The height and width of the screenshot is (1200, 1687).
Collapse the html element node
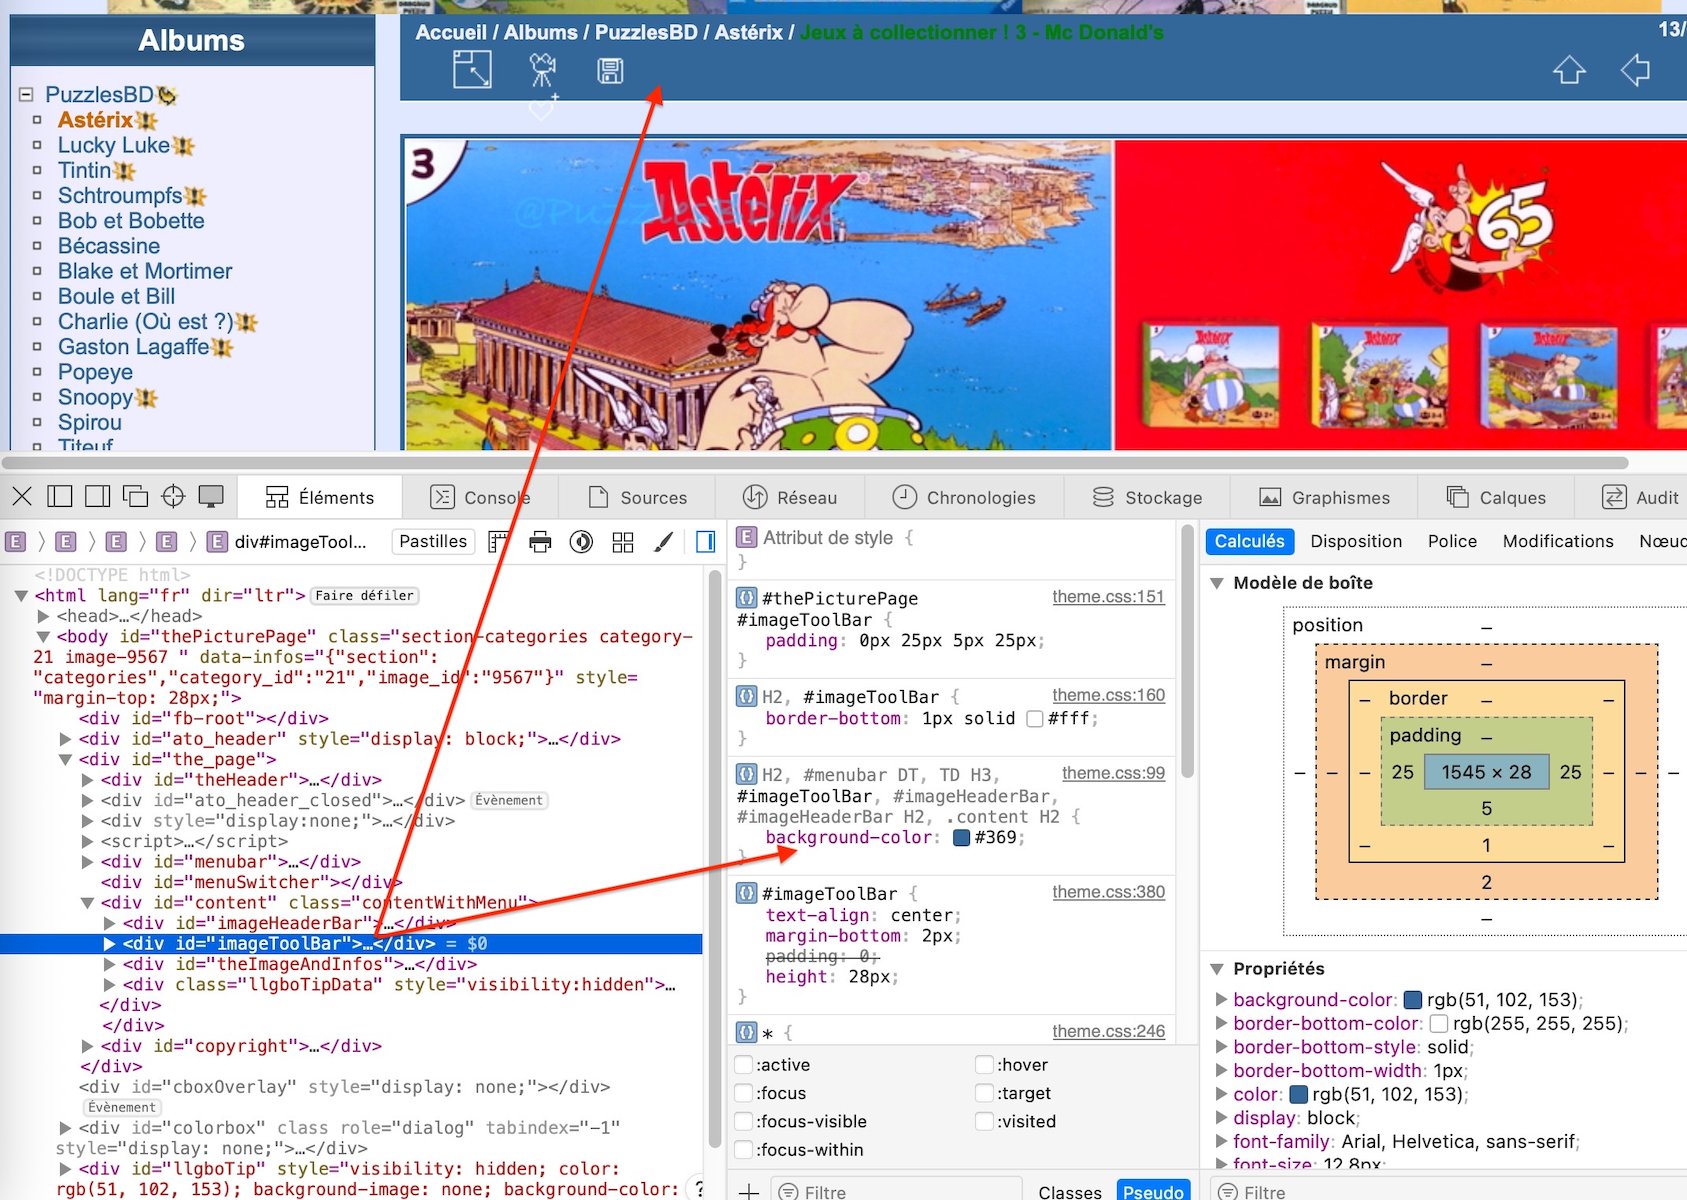21,595
